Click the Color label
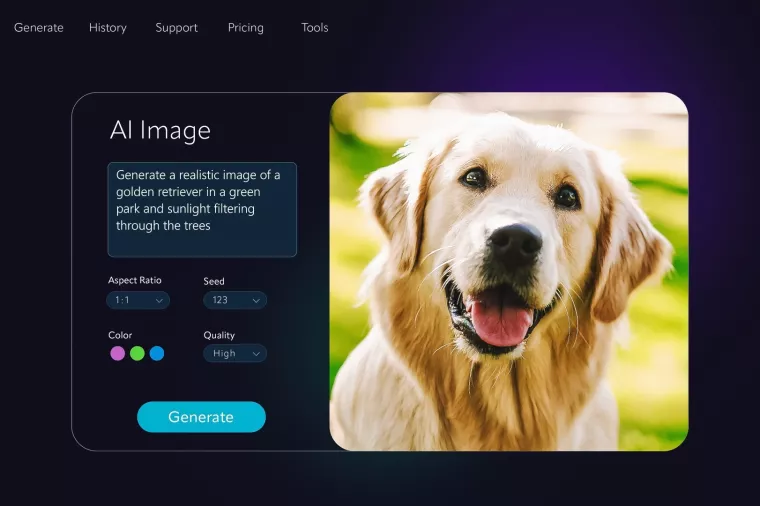The height and width of the screenshot is (506, 760). point(120,335)
